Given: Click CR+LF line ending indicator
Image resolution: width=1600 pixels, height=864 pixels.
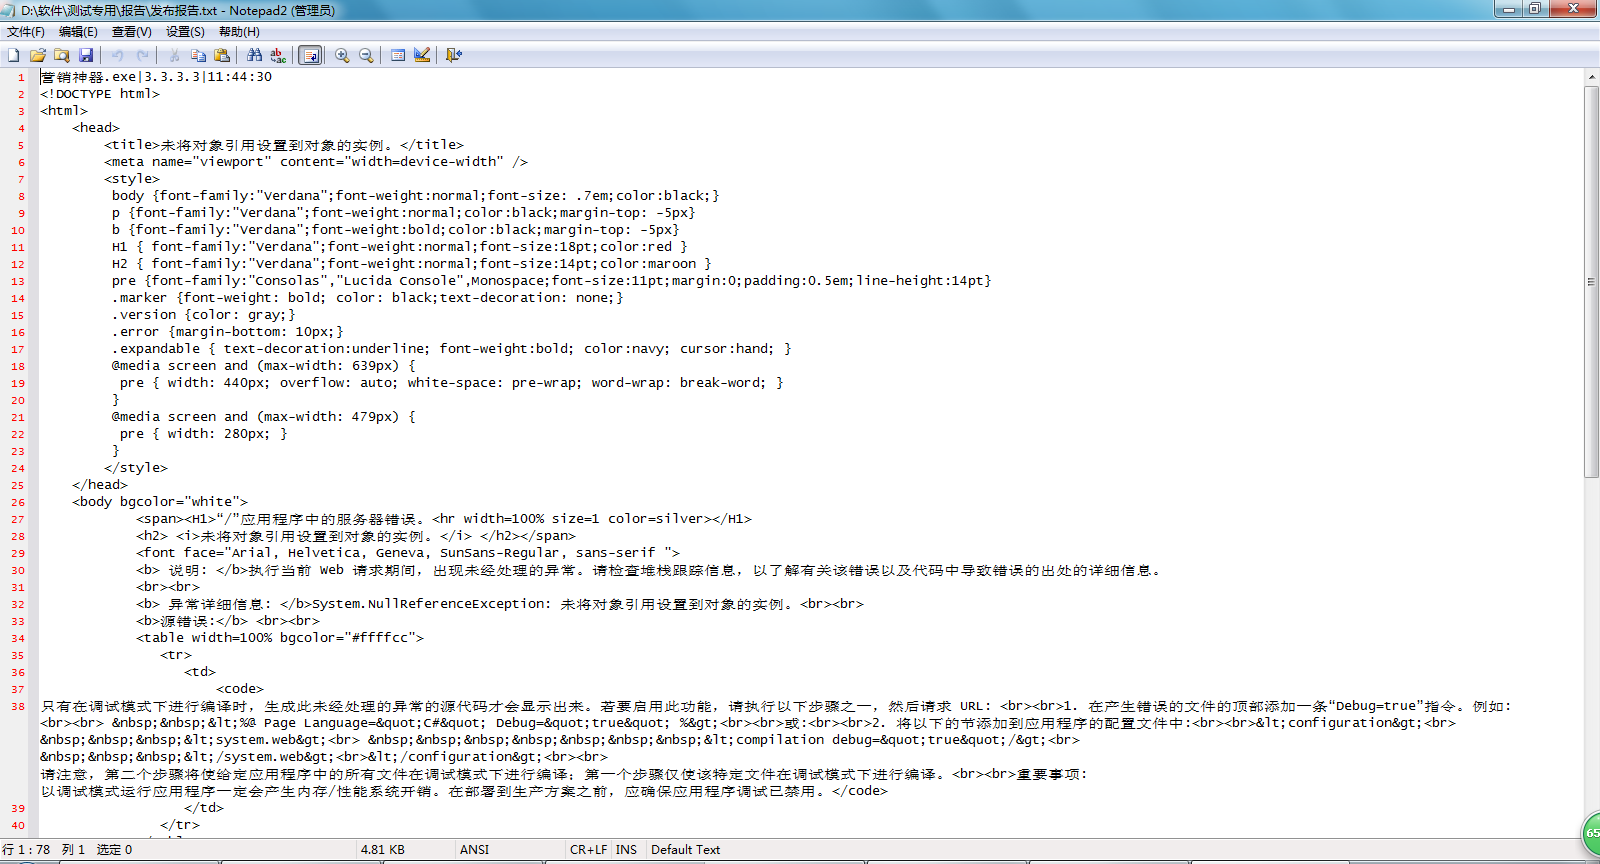Looking at the screenshot, I should 588,849.
